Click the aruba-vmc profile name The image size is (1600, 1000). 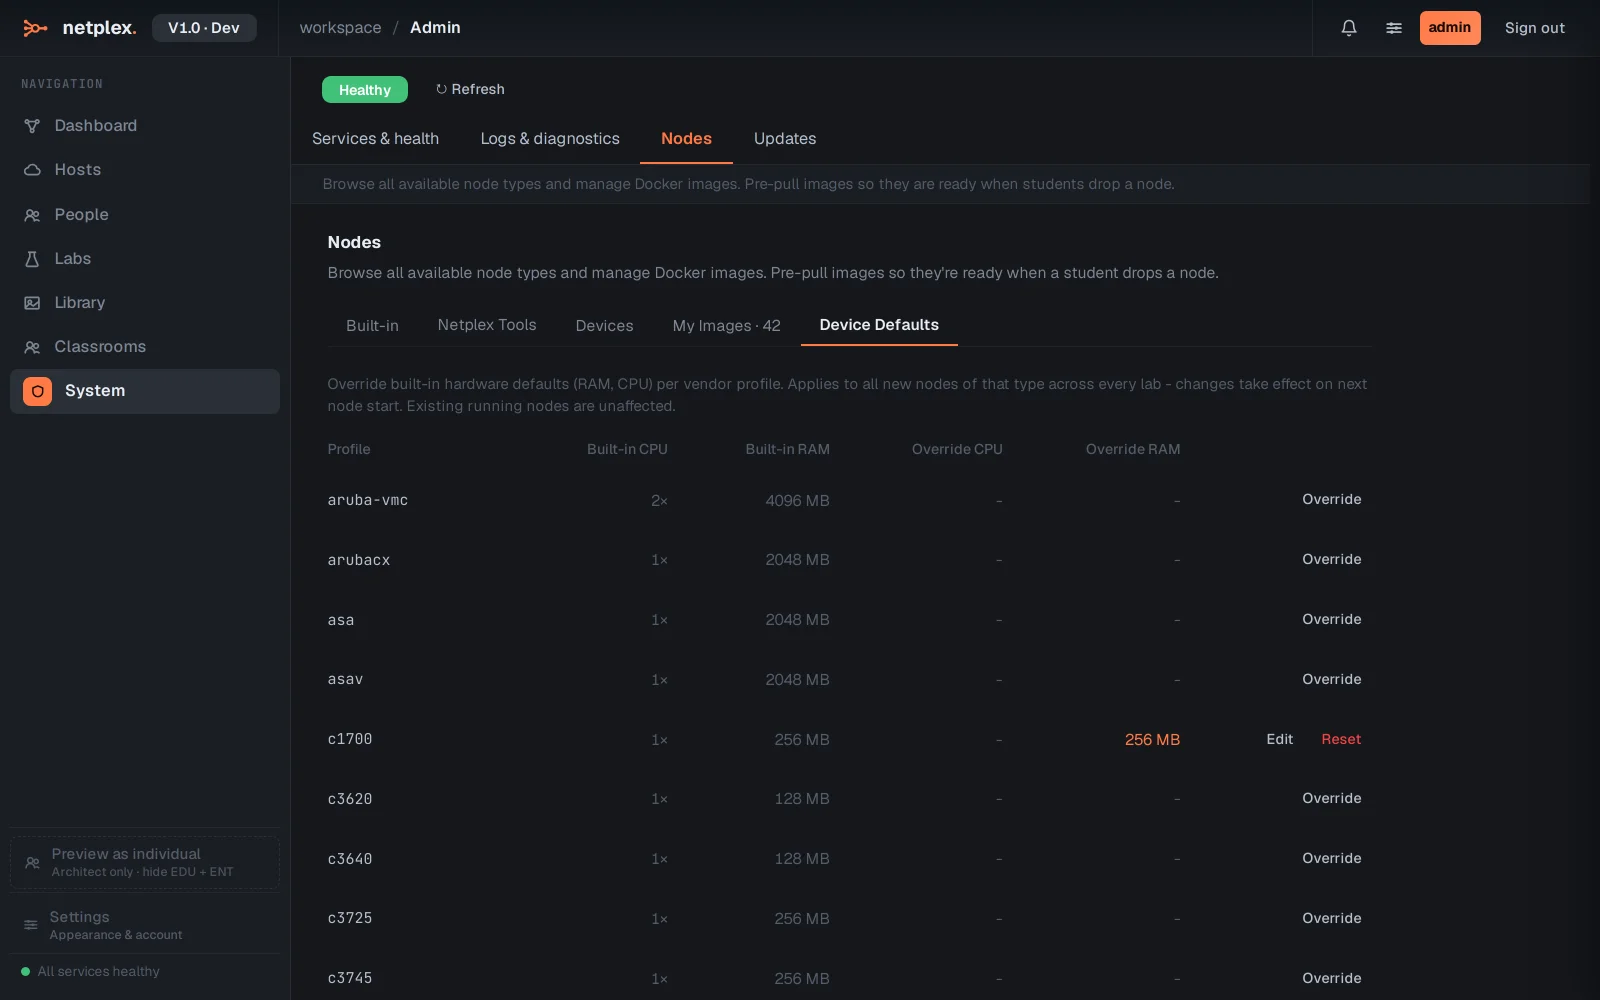367,500
